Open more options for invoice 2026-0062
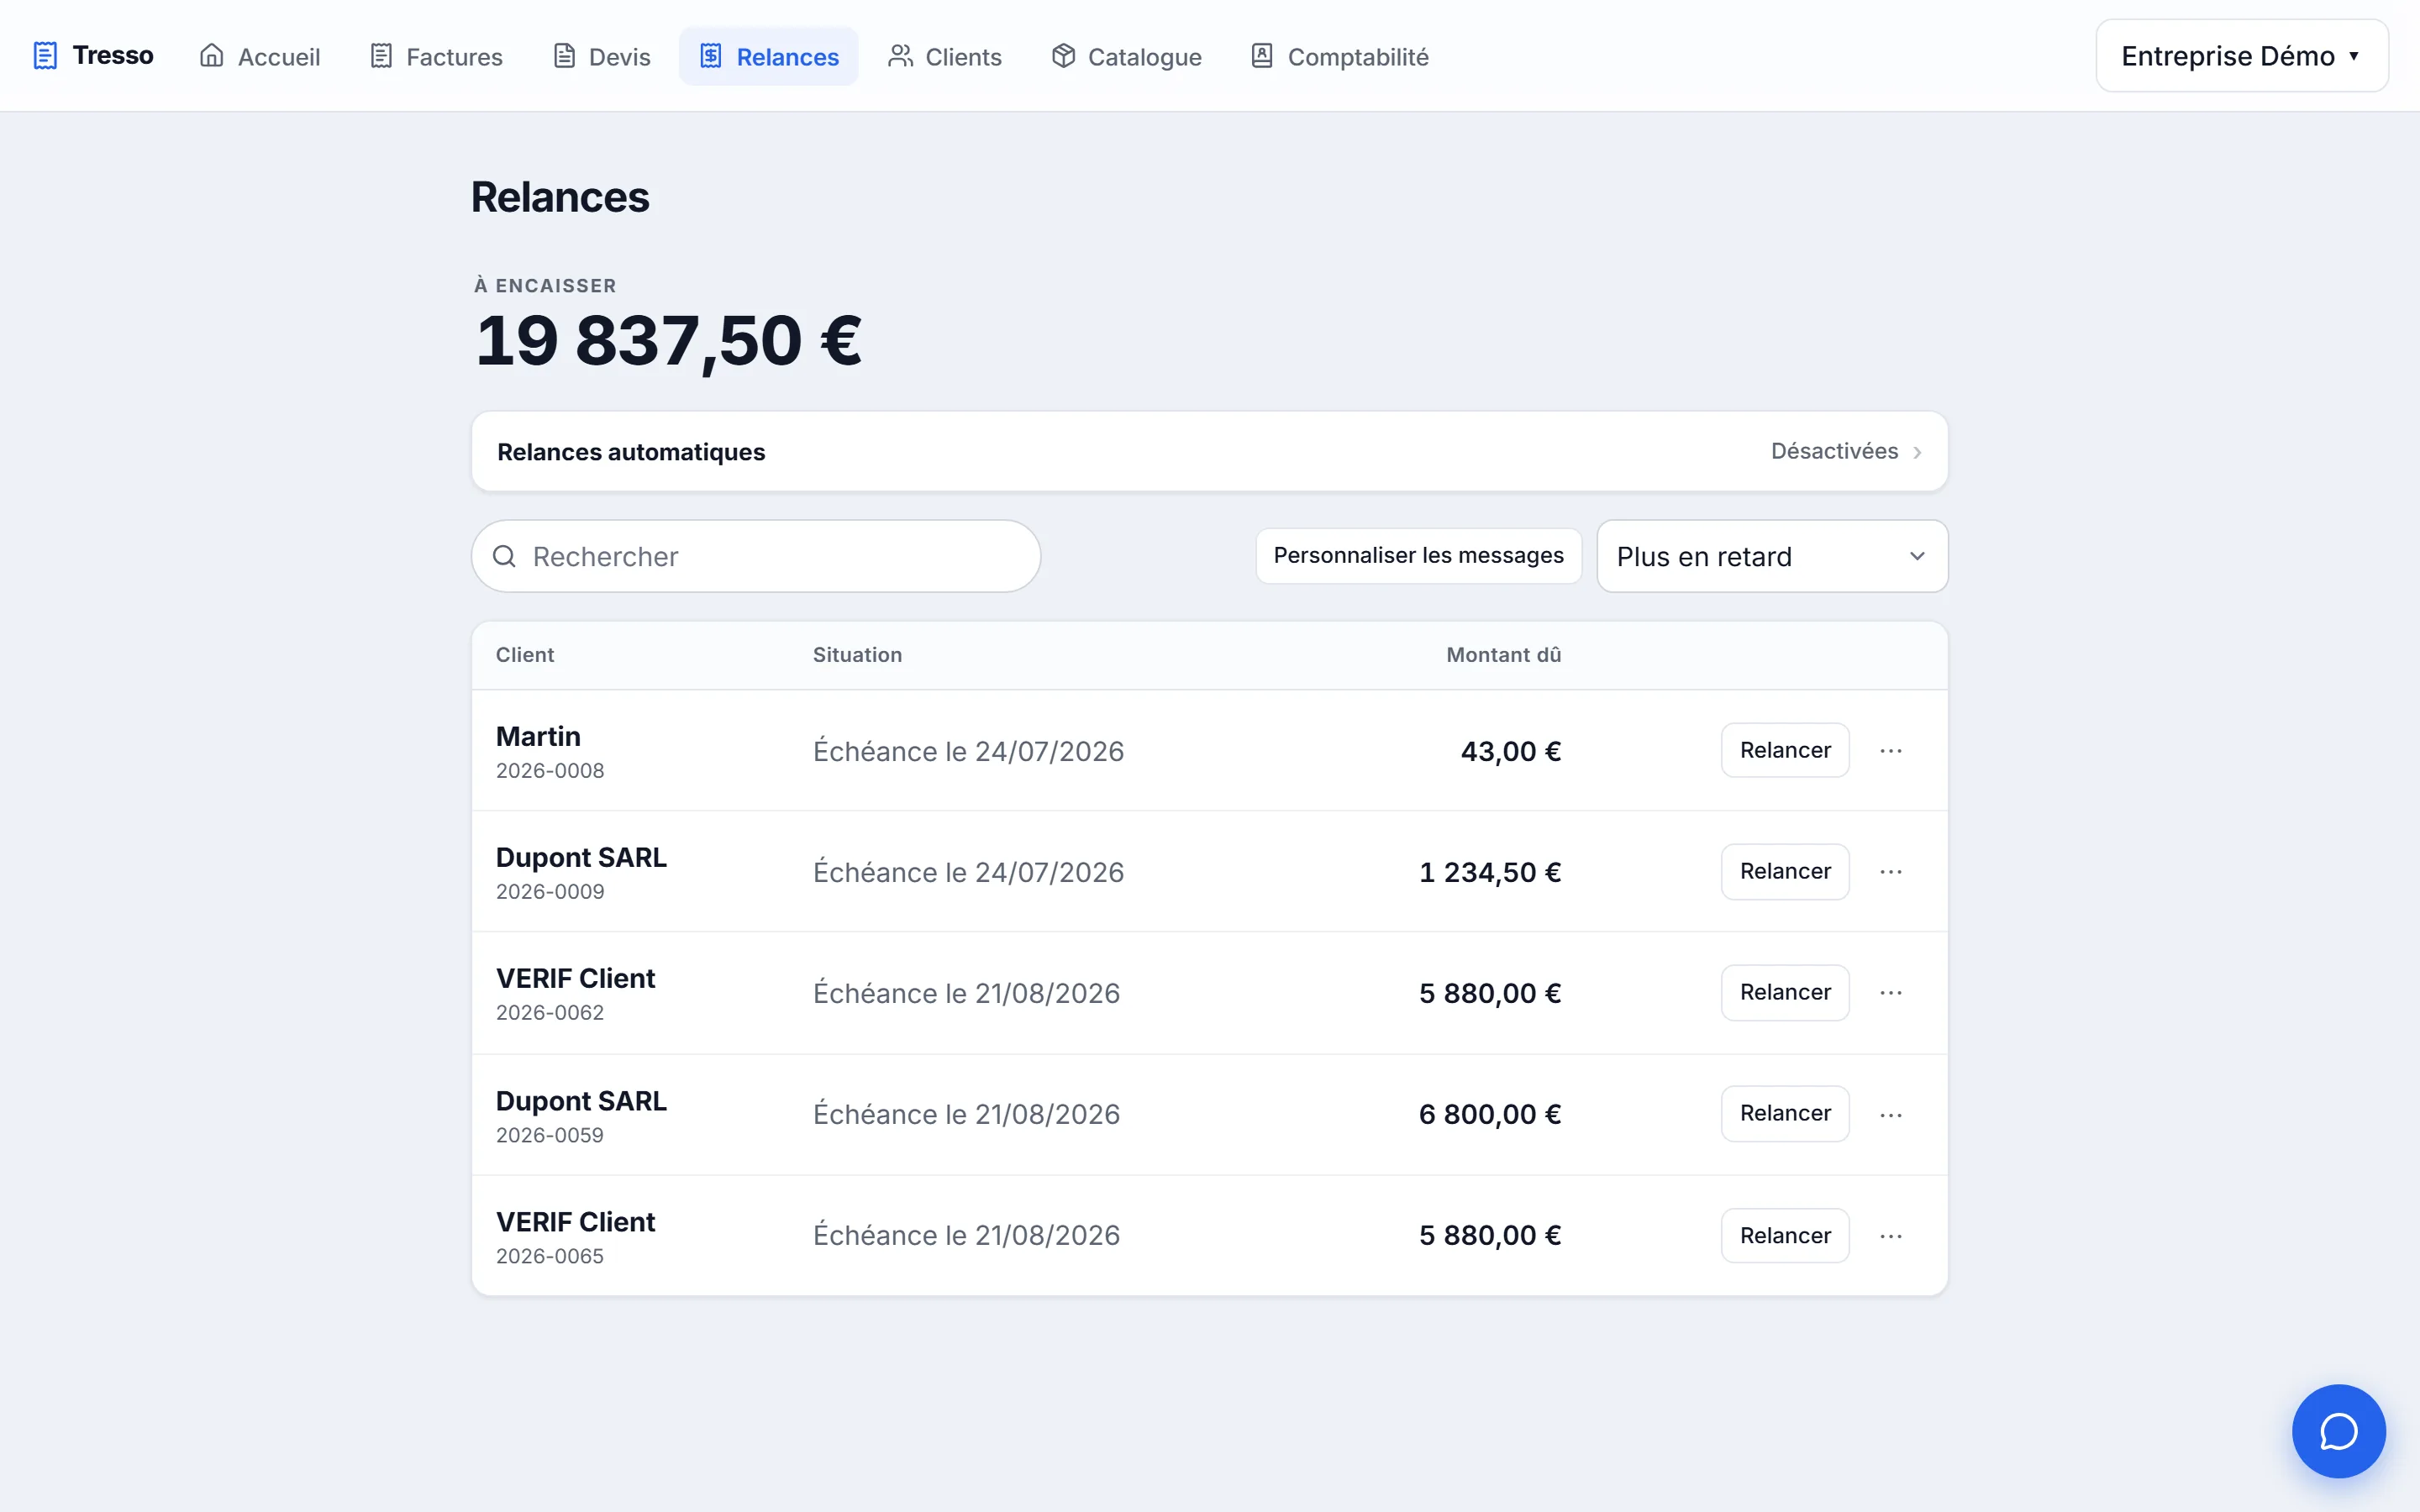This screenshot has width=2420, height=1512. pos(1891,993)
